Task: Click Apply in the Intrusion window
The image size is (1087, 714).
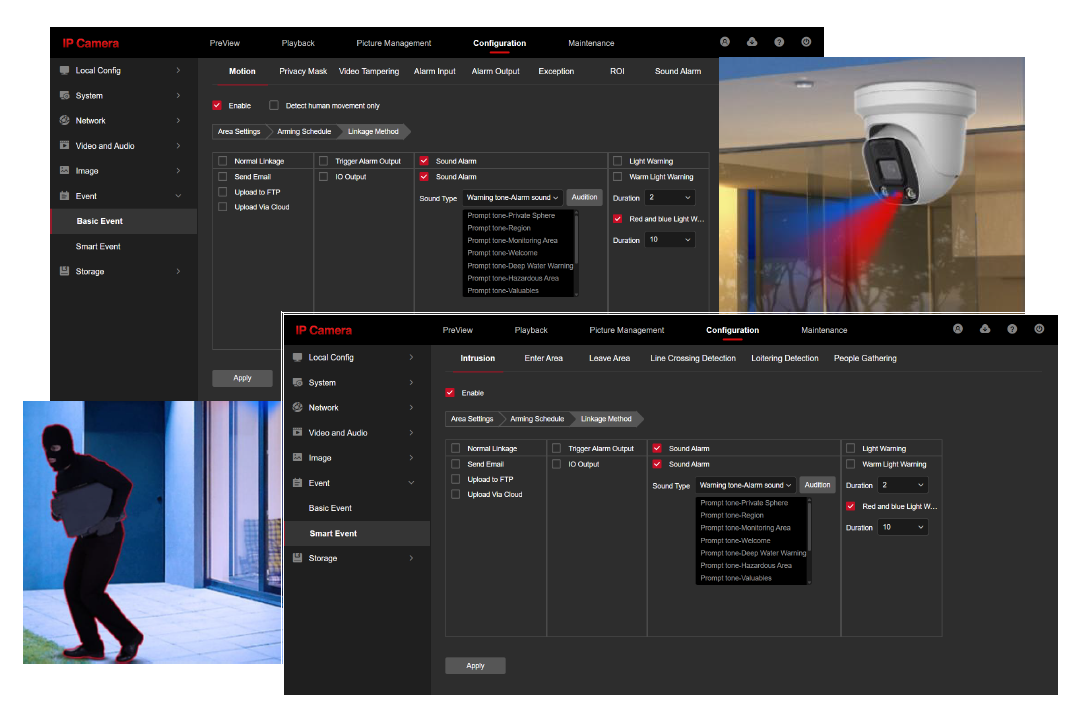Action: 475,665
